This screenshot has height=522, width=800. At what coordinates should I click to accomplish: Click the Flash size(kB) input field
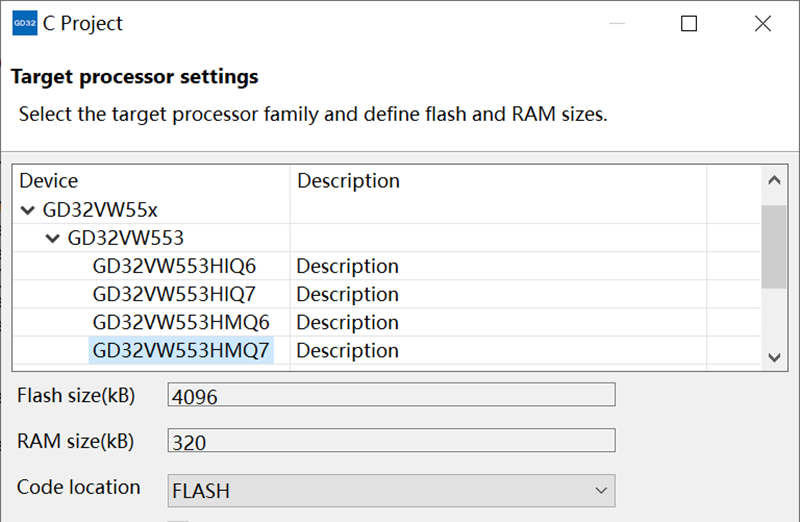(391, 395)
